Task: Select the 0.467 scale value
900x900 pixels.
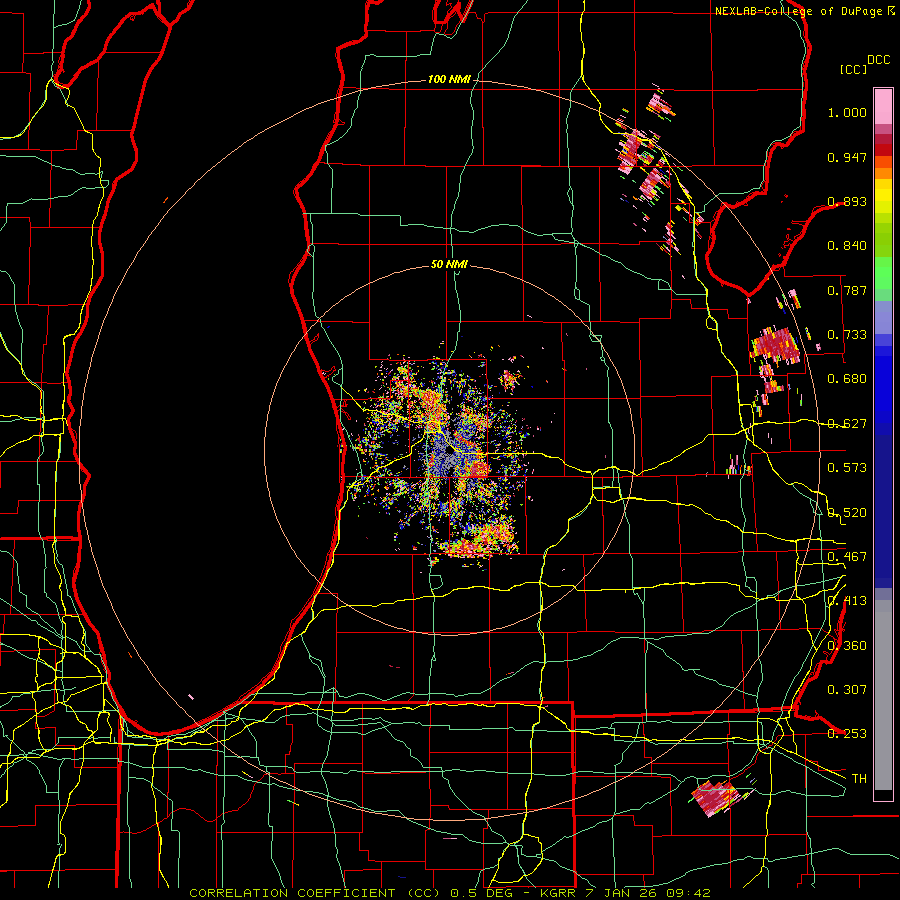Action: [x=847, y=557]
